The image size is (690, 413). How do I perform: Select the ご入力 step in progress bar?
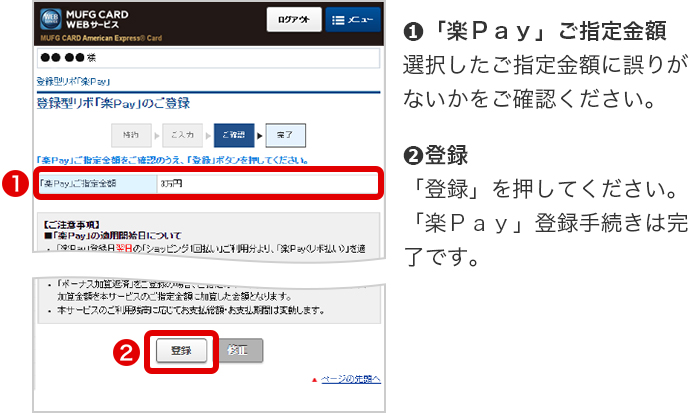182,135
